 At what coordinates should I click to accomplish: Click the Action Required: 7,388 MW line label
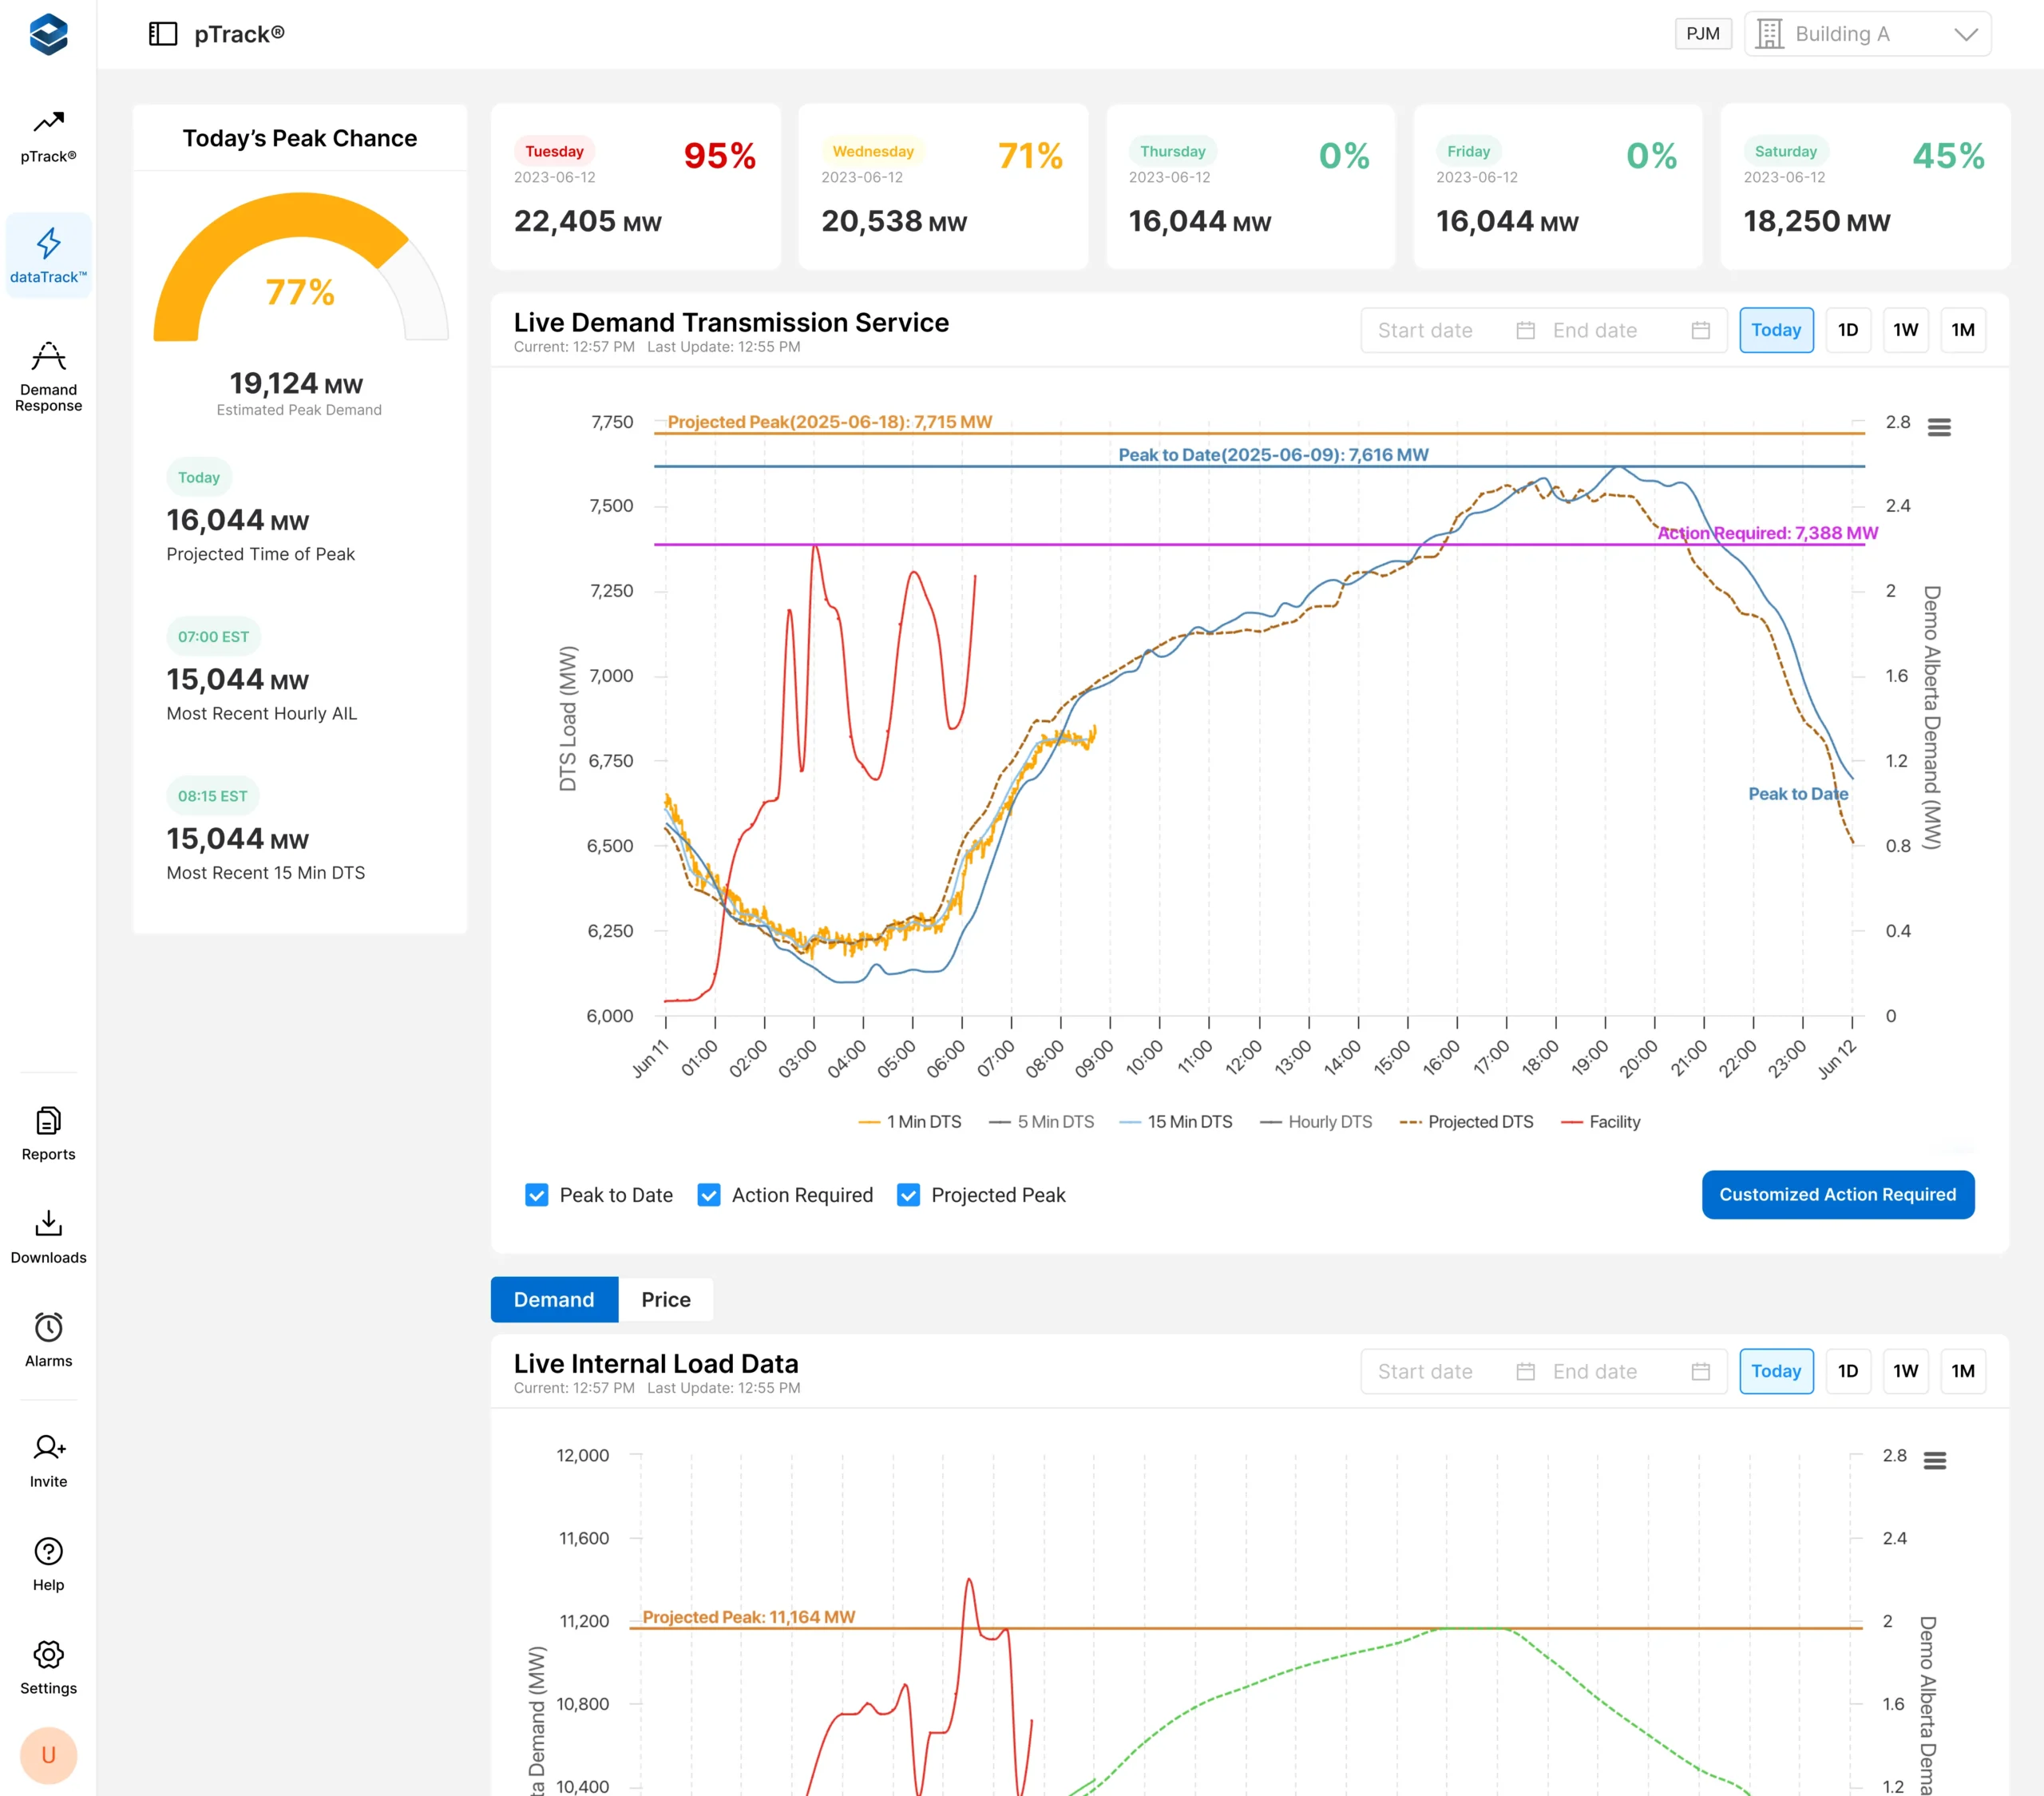tap(1767, 533)
